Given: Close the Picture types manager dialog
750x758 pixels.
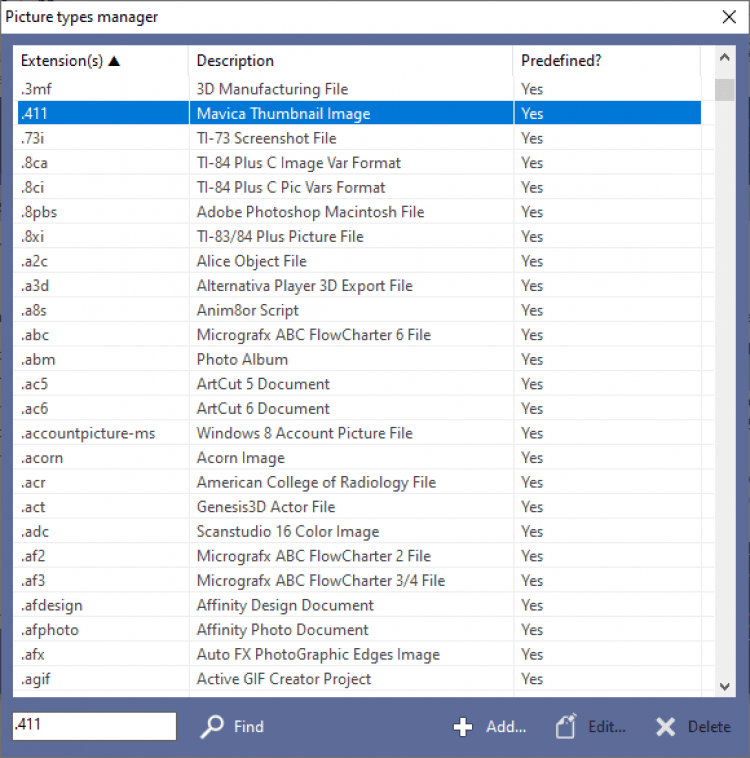Looking at the screenshot, I should click(x=729, y=17).
